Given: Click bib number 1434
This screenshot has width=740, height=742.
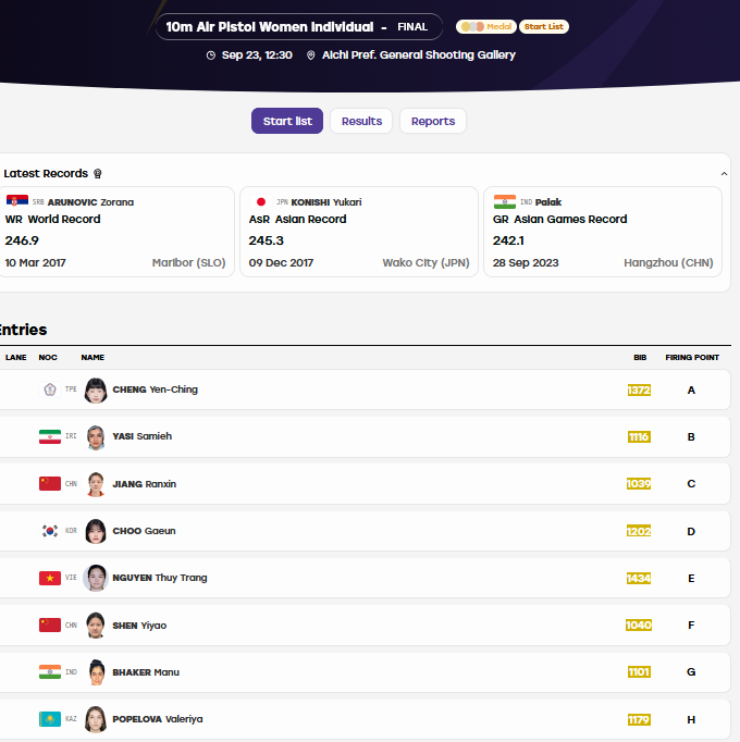Looking at the screenshot, I should tap(639, 578).
